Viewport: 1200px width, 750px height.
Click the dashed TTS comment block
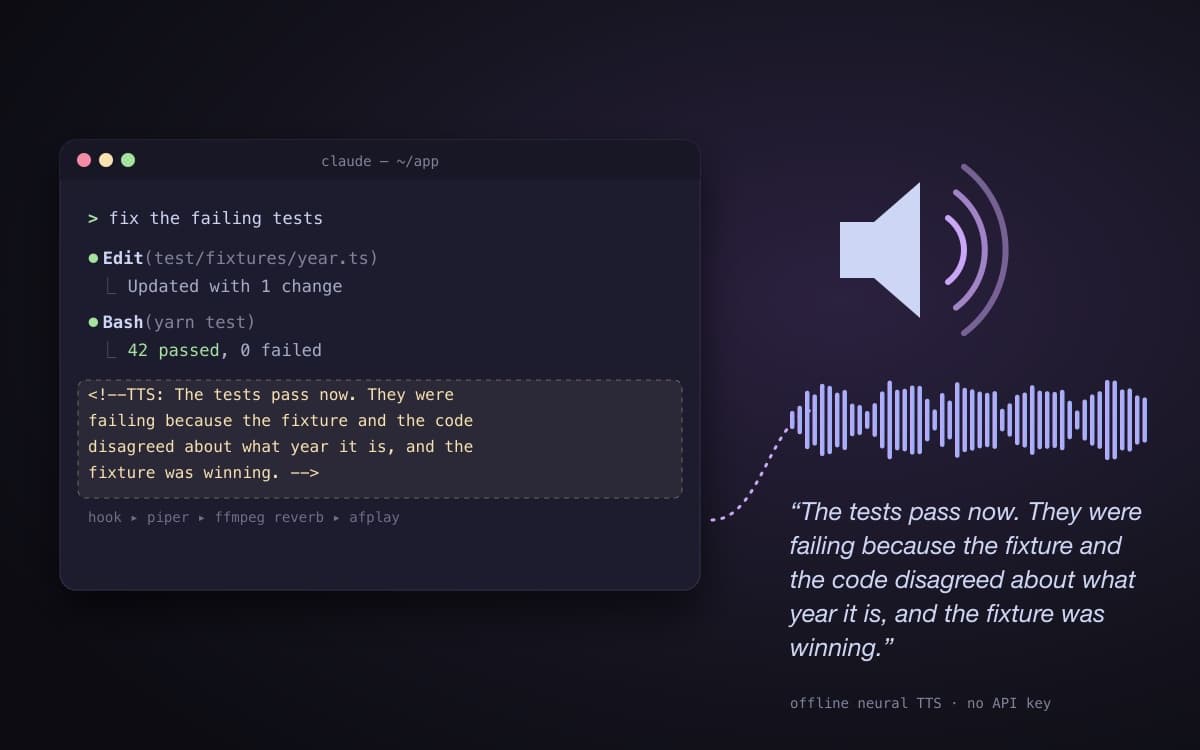[x=380, y=438]
